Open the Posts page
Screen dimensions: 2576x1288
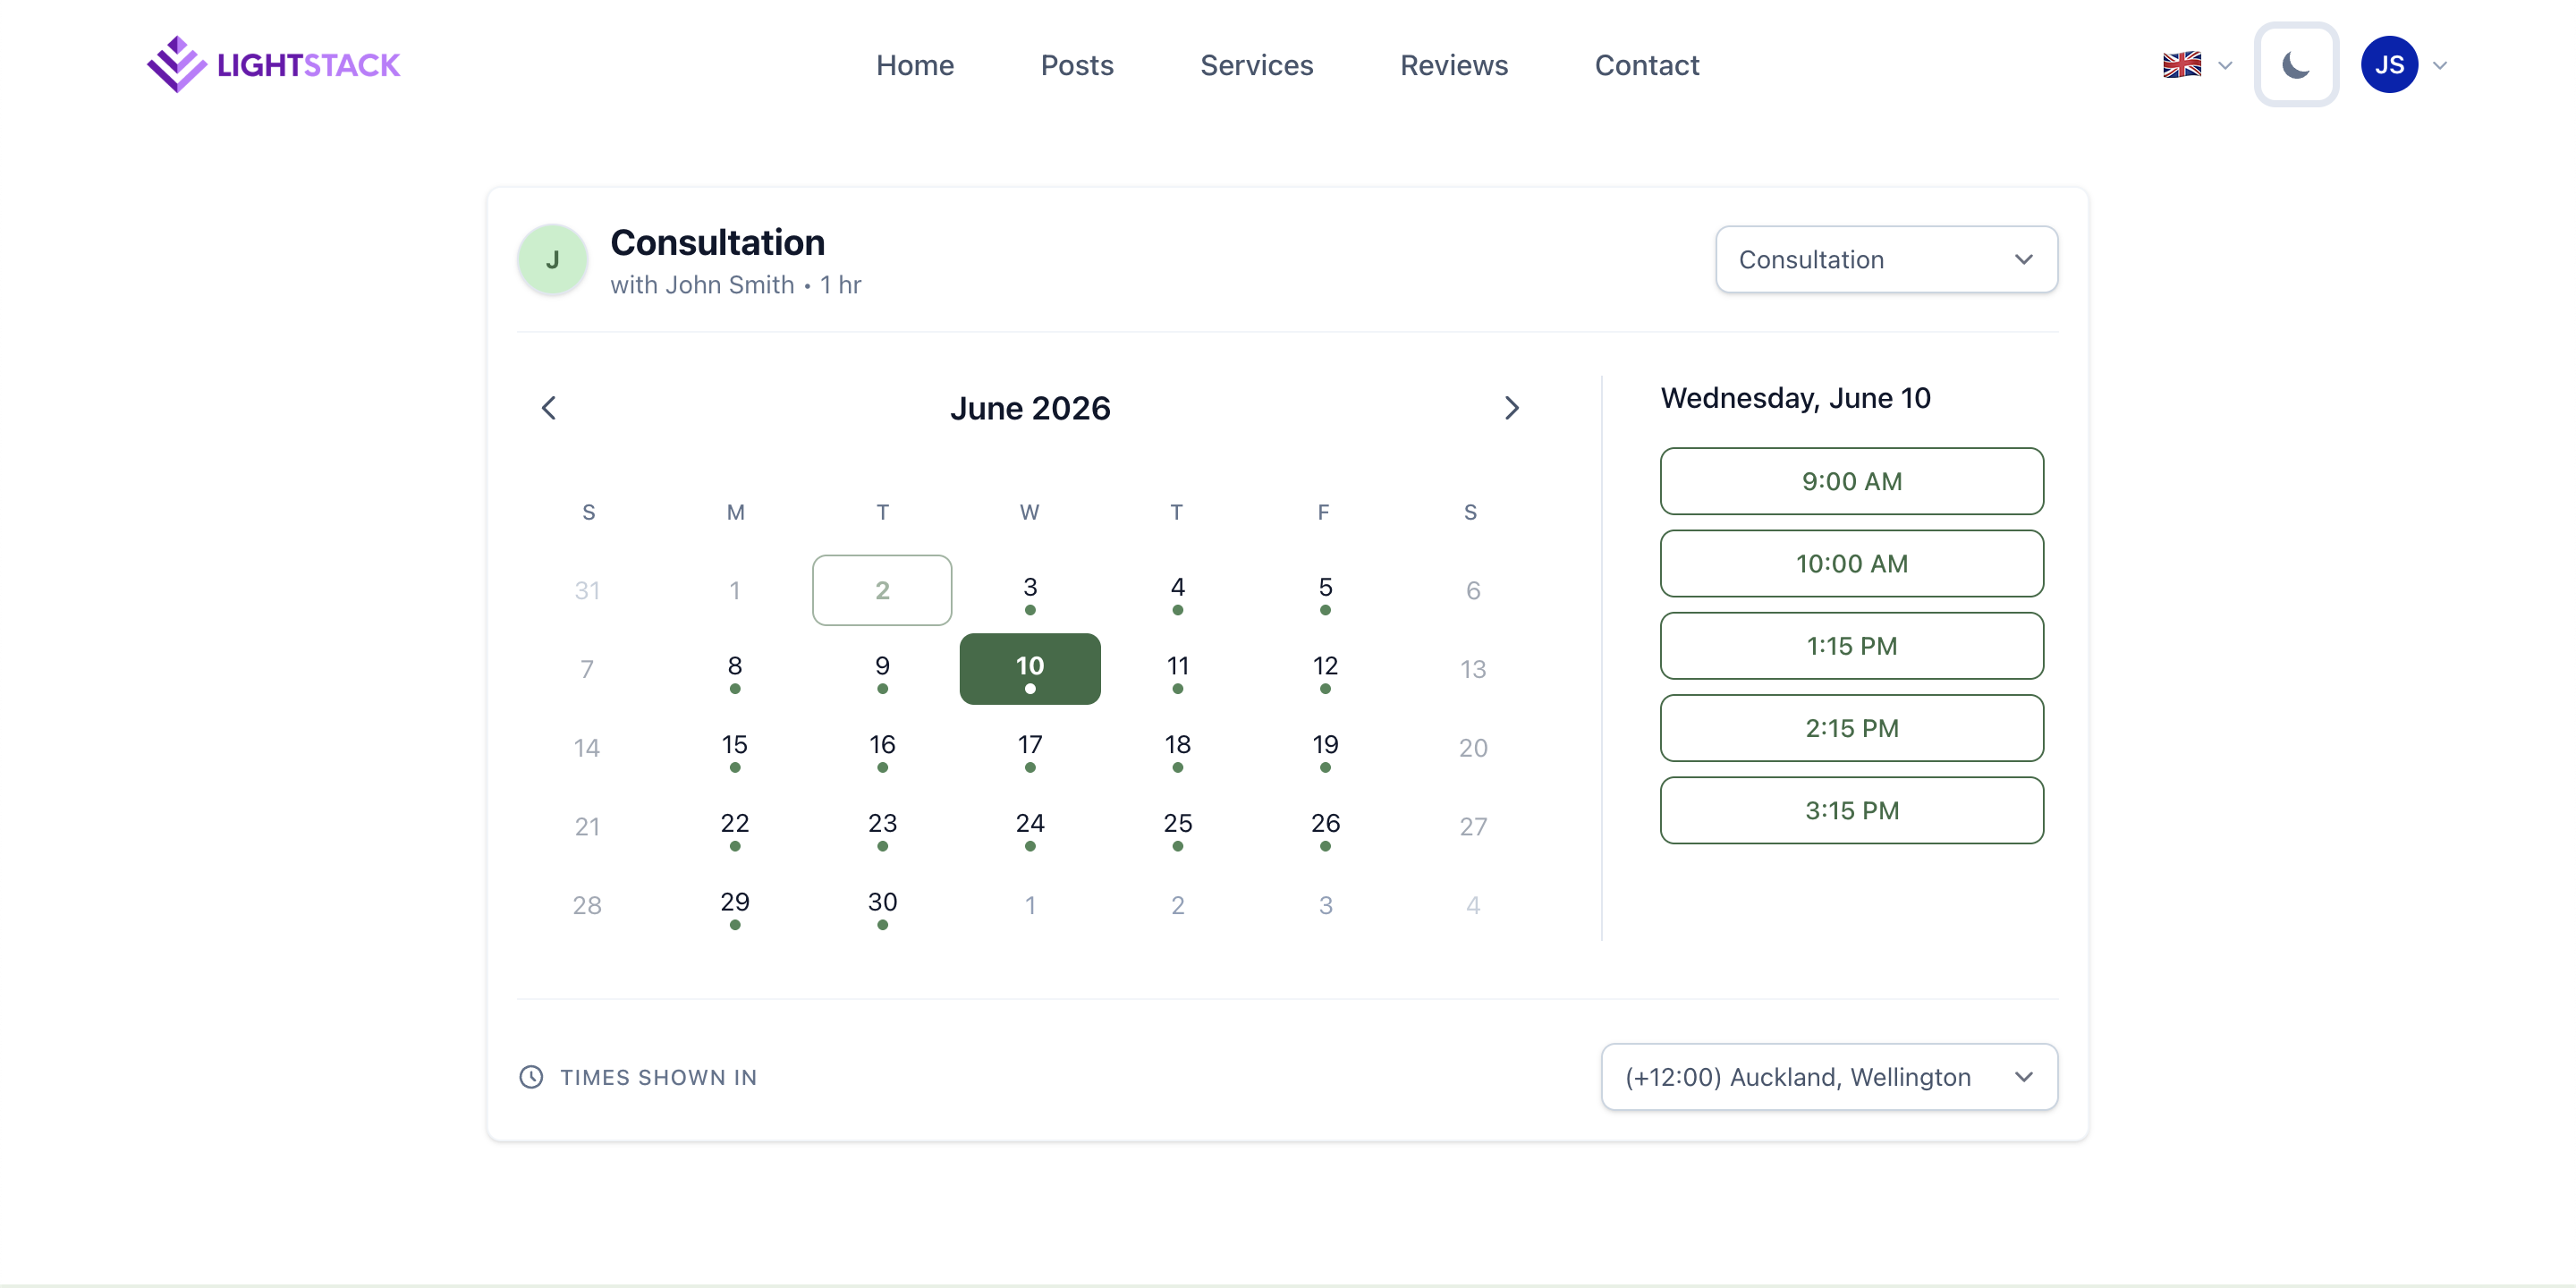tap(1077, 65)
